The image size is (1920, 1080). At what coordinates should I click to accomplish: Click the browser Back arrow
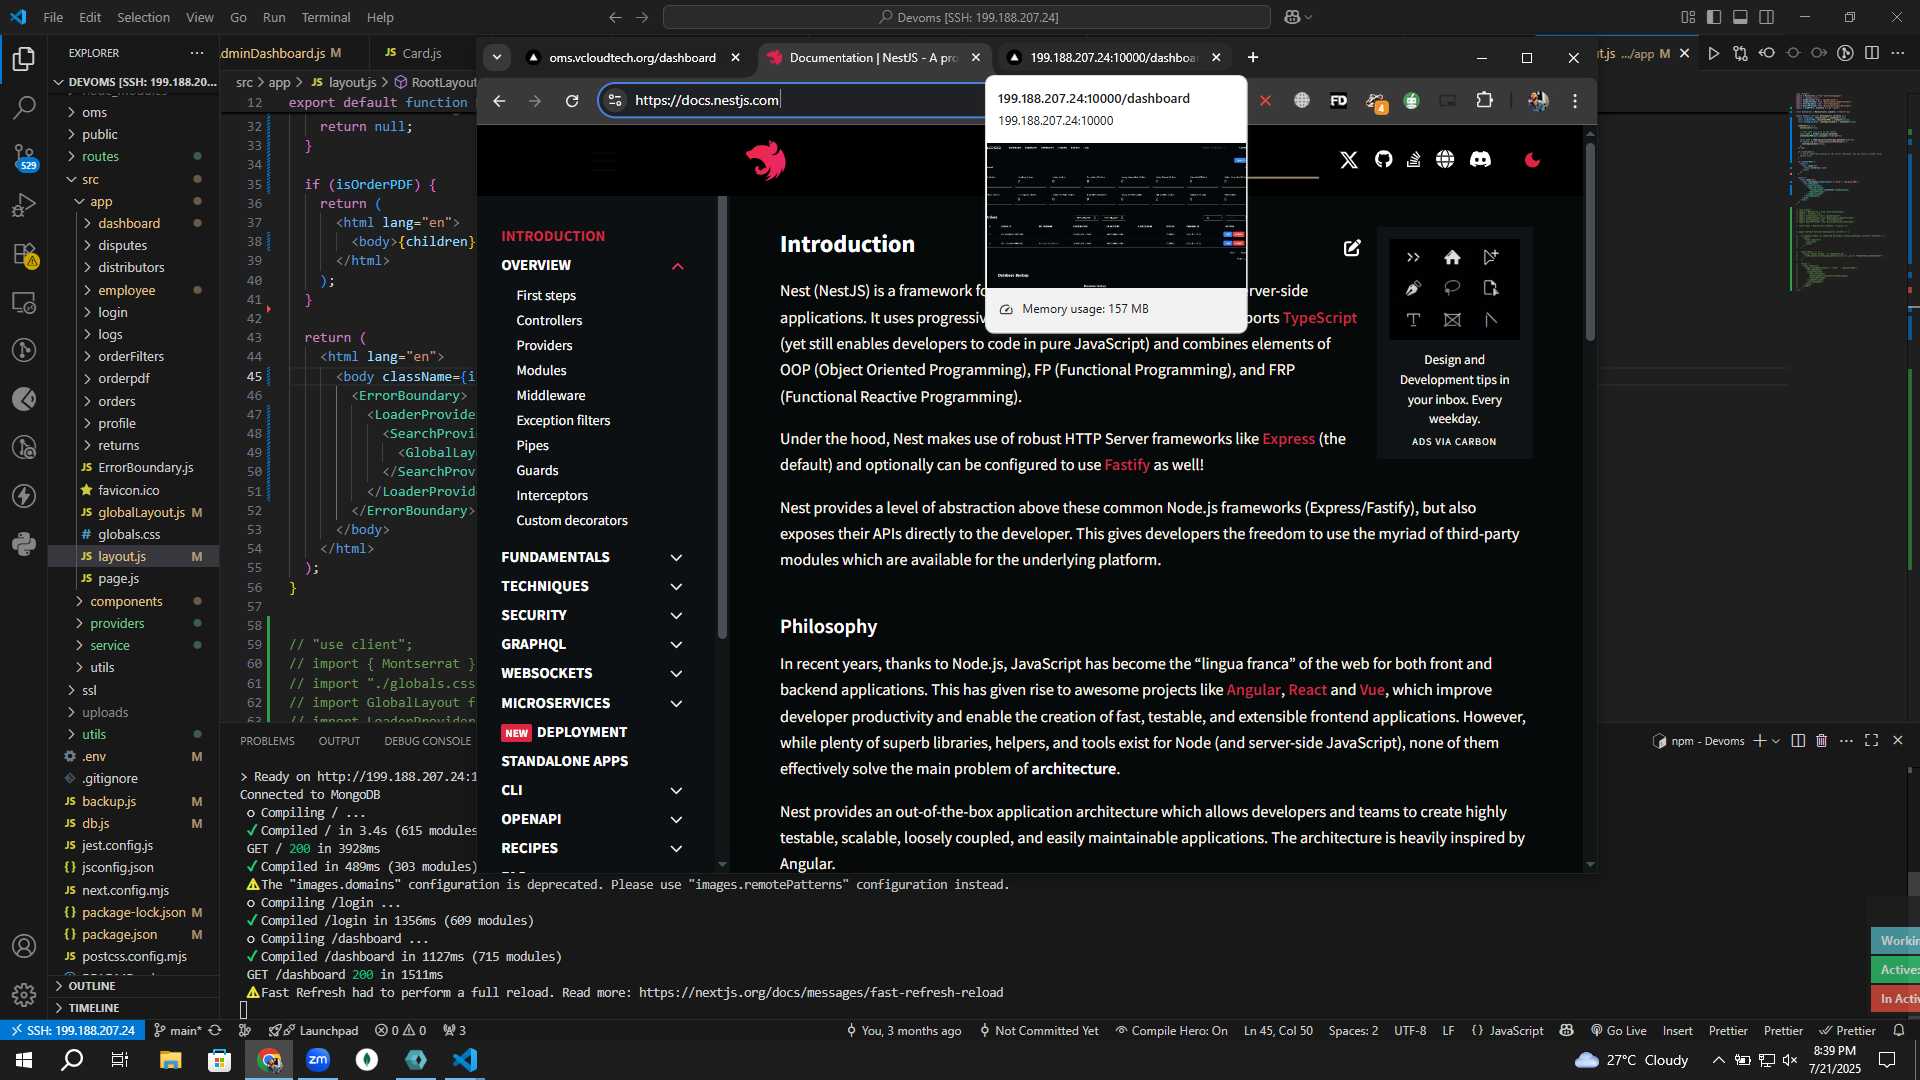(x=499, y=100)
